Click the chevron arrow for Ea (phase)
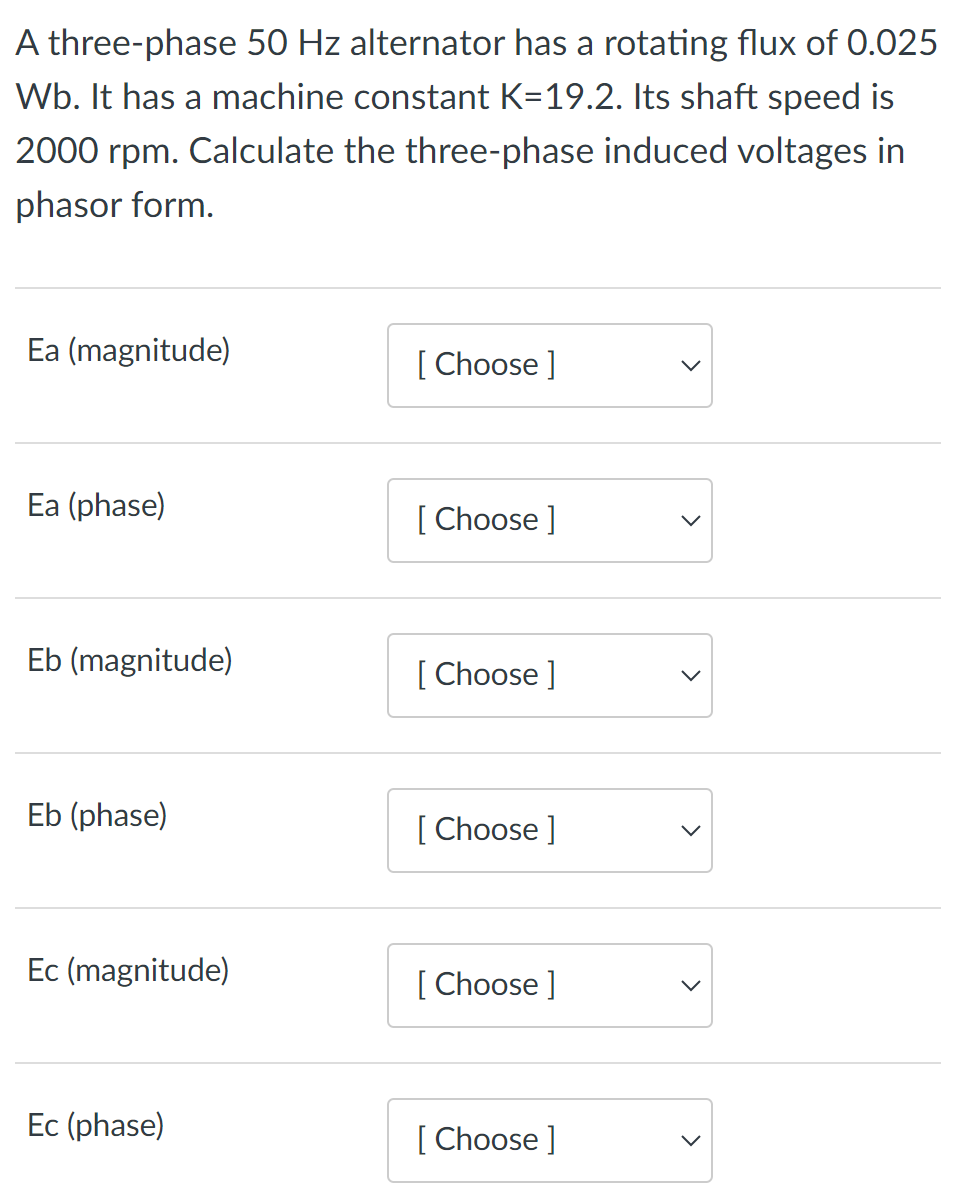Screen dimensions: 961x1184 pyautogui.click(x=687, y=521)
